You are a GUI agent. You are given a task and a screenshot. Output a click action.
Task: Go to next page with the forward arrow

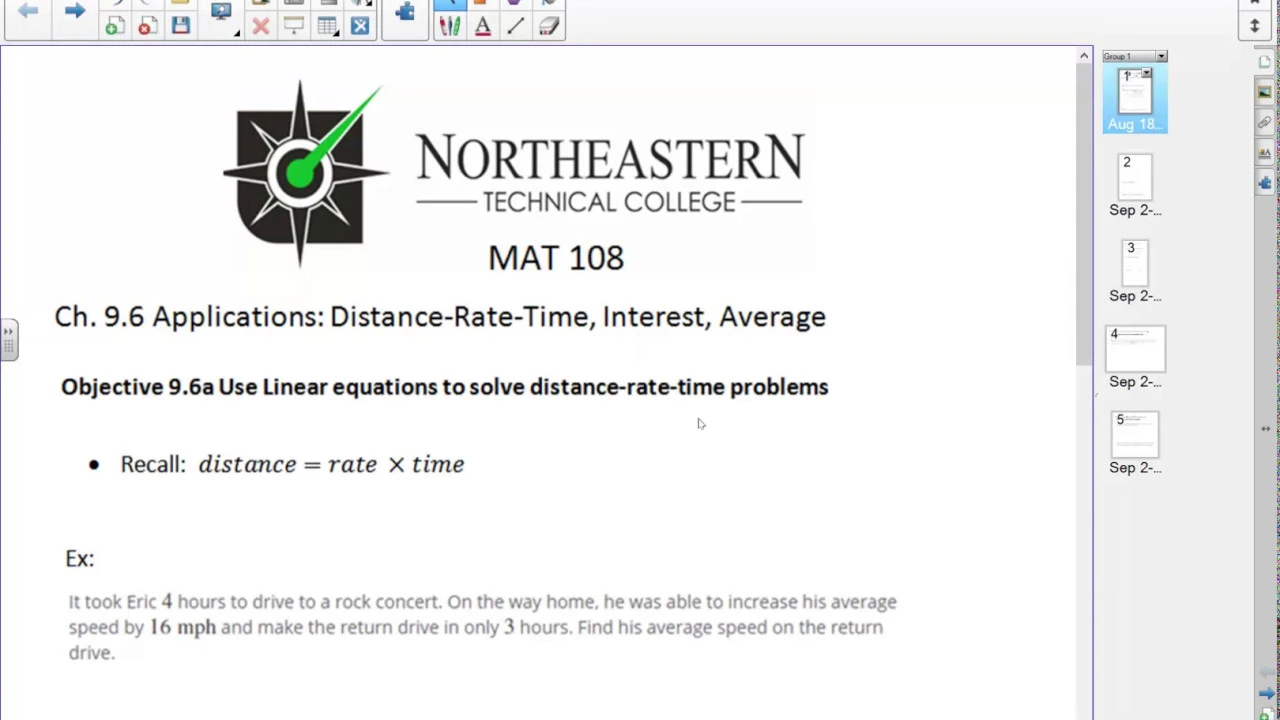(74, 10)
